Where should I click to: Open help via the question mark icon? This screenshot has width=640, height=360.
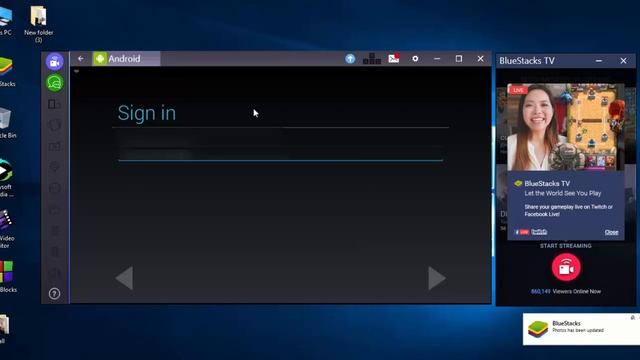coord(54,293)
